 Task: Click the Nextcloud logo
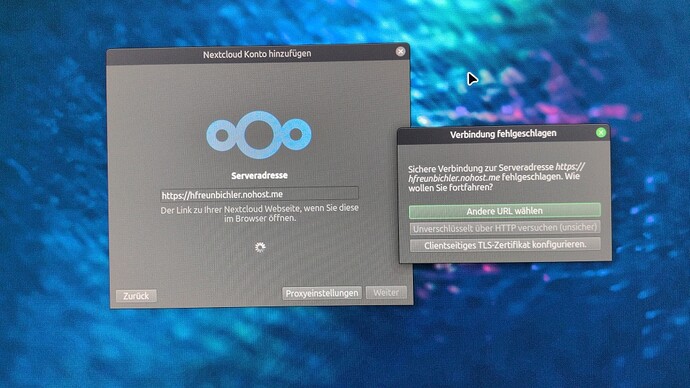pyautogui.click(x=259, y=135)
